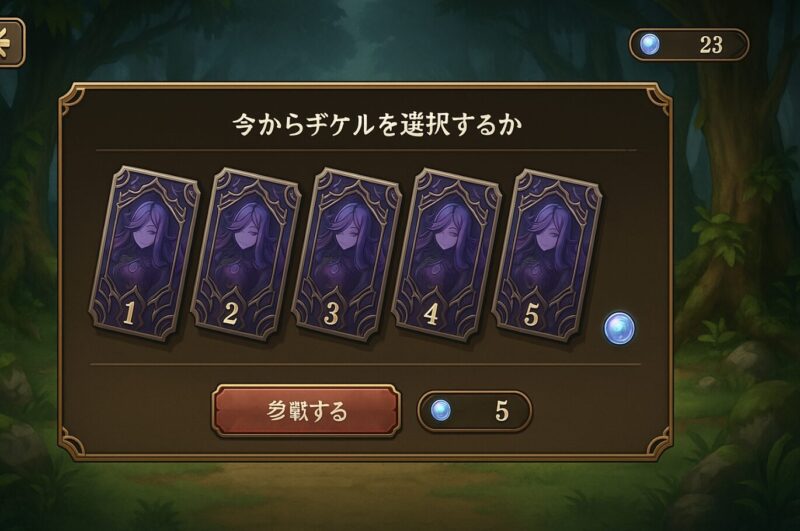
Task: Click the blue orb beside card 5
Action: [619, 328]
